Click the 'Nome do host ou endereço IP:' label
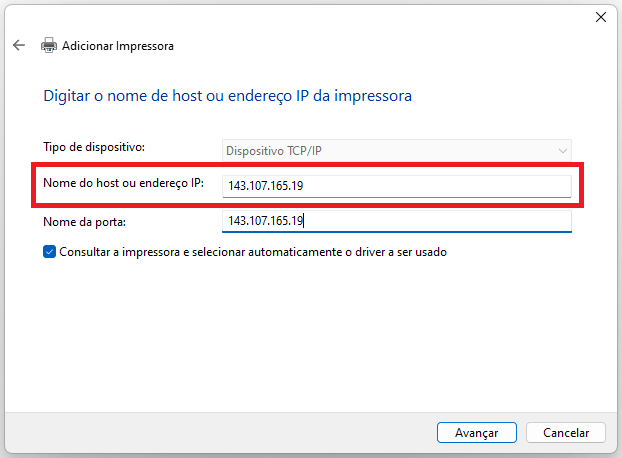The width and height of the screenshot is (622, 458). coord(123,183)
